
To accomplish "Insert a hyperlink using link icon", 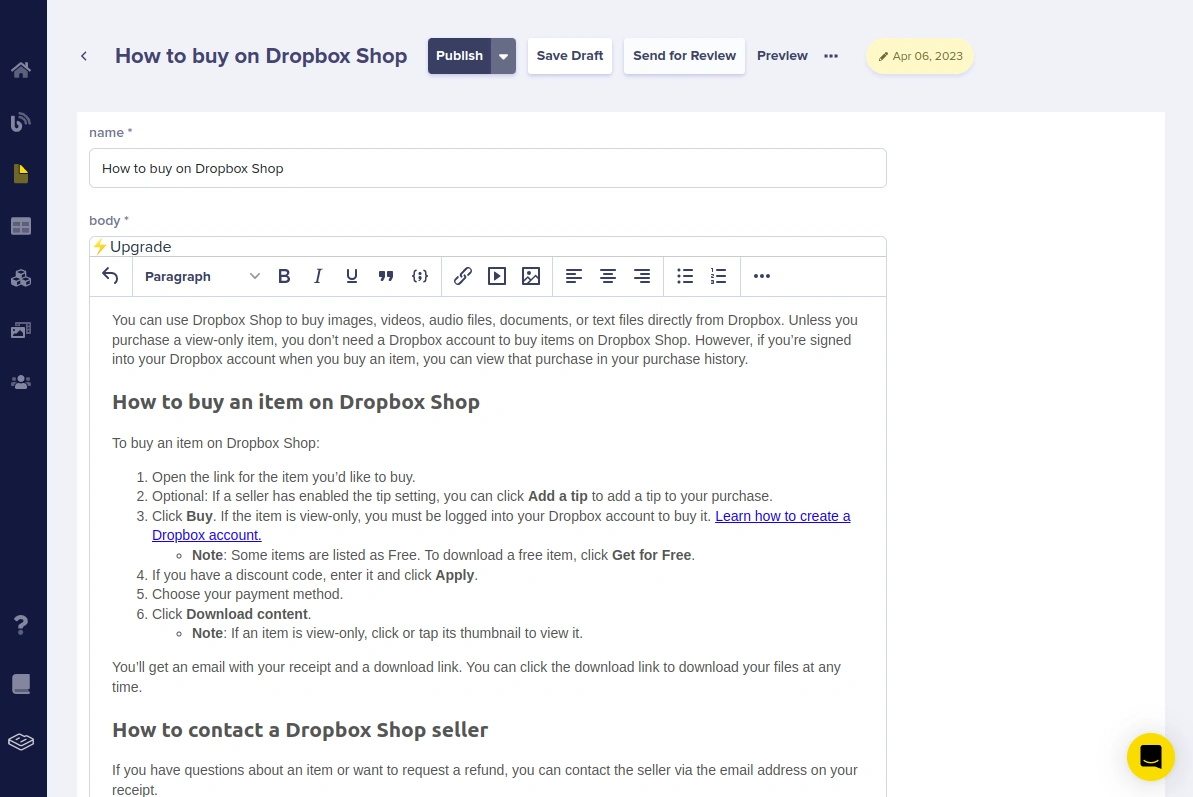I will tap(463, 276).
